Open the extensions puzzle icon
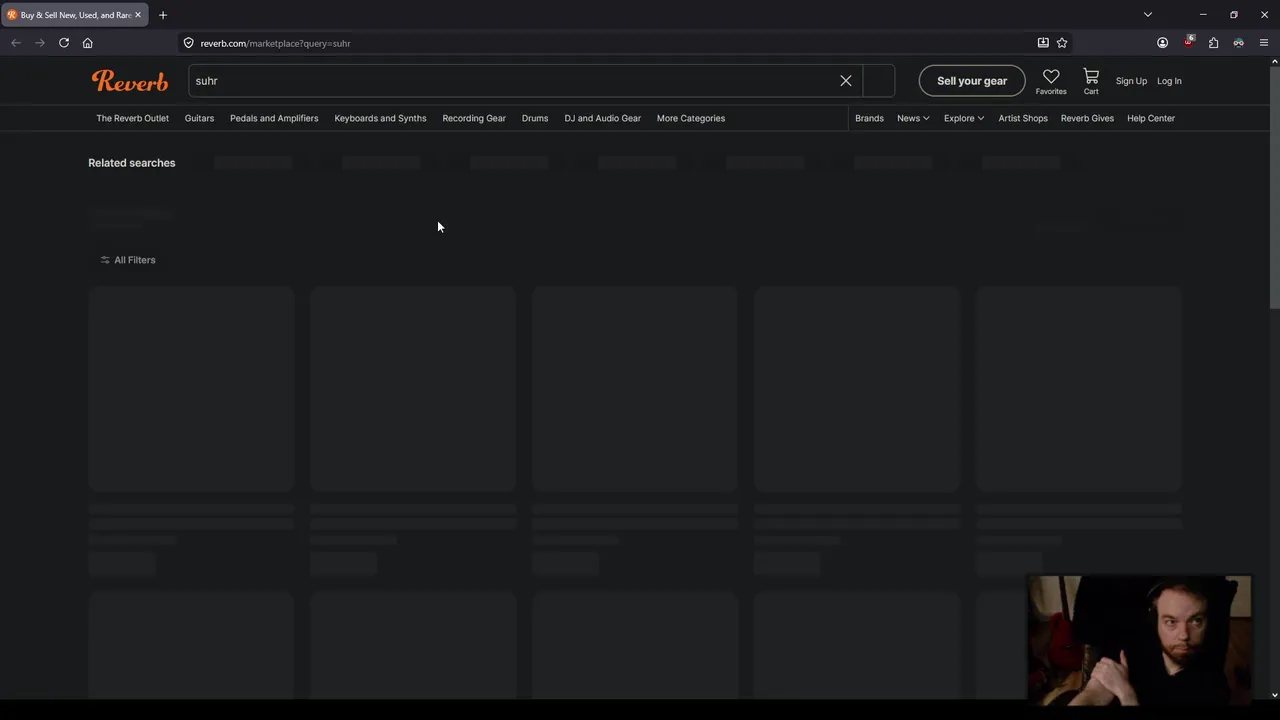This screenshot has height=720, width=1280. tap(1213, 43)
